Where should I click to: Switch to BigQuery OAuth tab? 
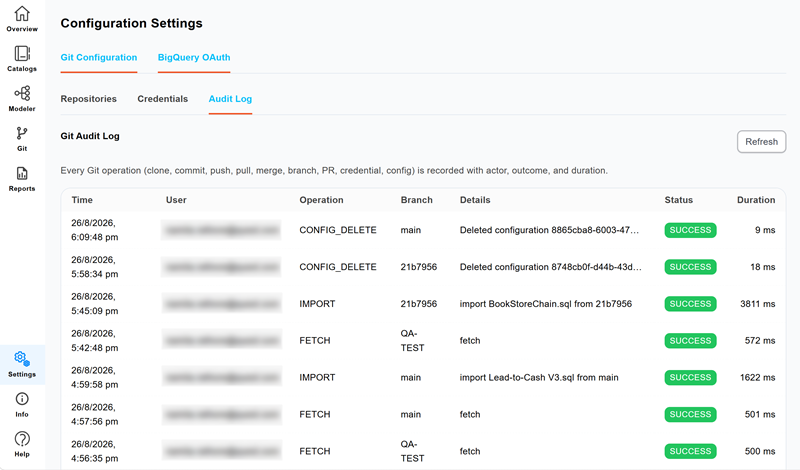point(194,58)
